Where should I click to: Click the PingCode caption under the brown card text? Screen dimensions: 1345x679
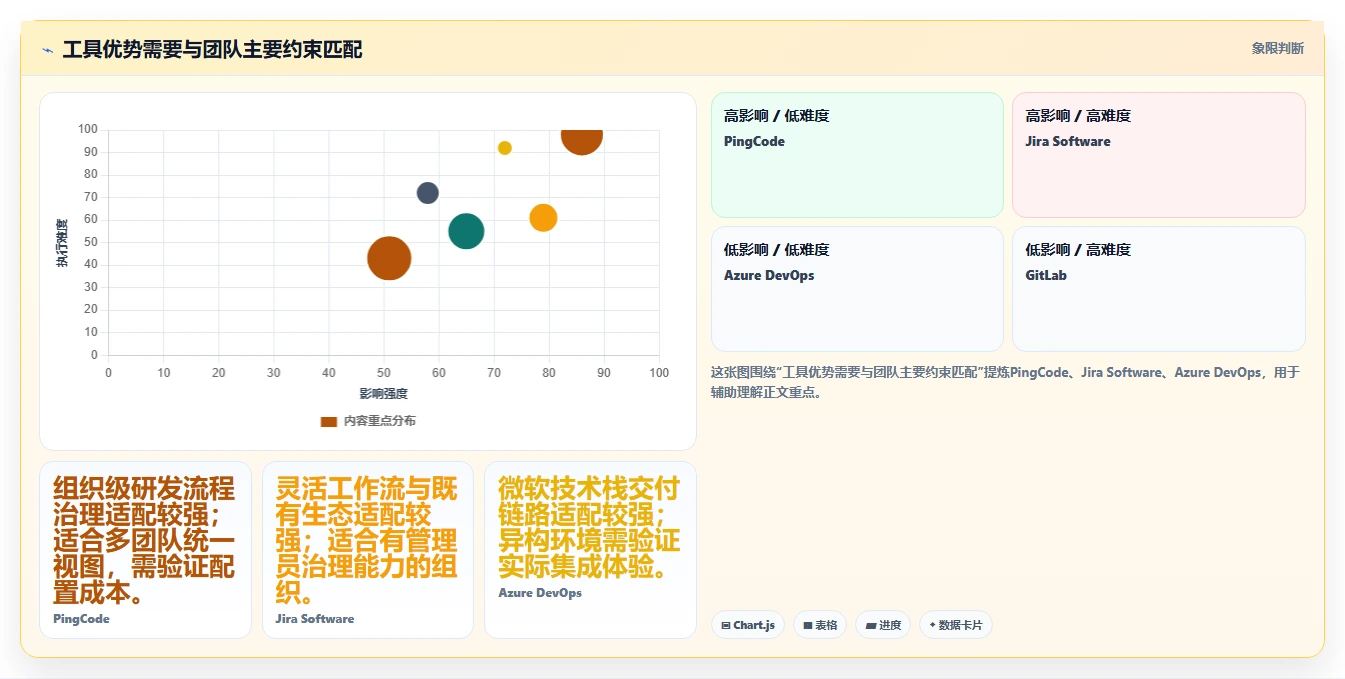[x=81, y=619]
